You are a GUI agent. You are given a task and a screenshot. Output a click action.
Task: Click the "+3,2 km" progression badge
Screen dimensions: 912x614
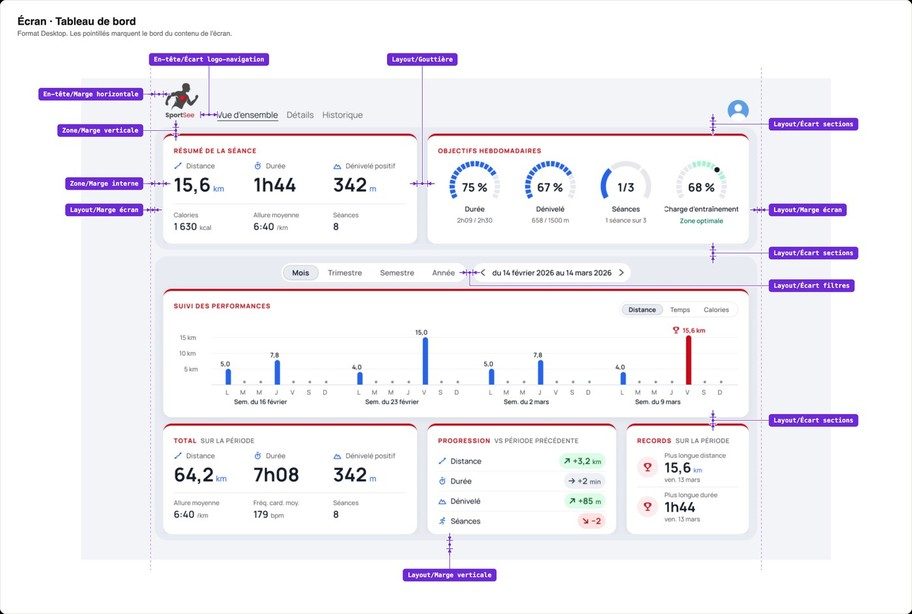click(582, 461)
